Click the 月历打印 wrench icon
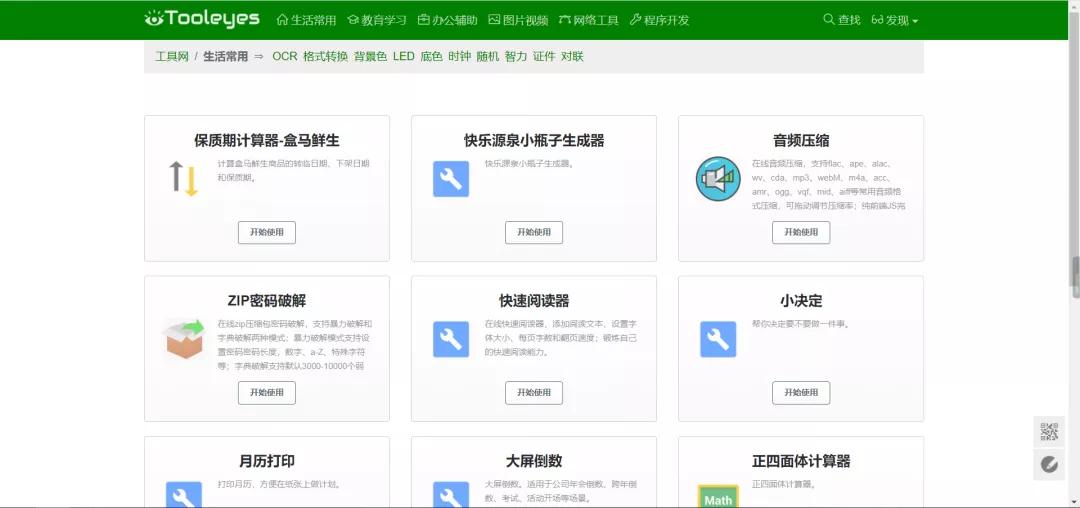Screen dimensions: 1080x508 [x=184, y=494]
